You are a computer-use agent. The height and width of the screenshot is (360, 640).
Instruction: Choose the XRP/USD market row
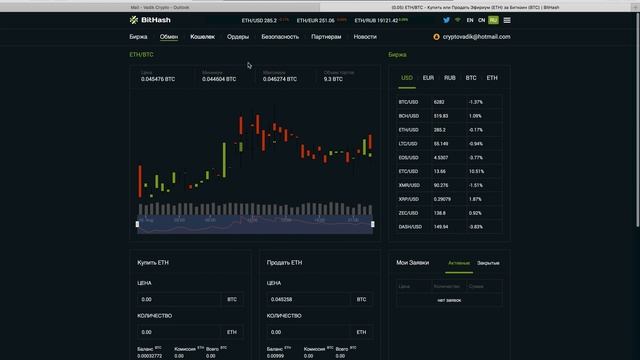click(x=449, y=199)
